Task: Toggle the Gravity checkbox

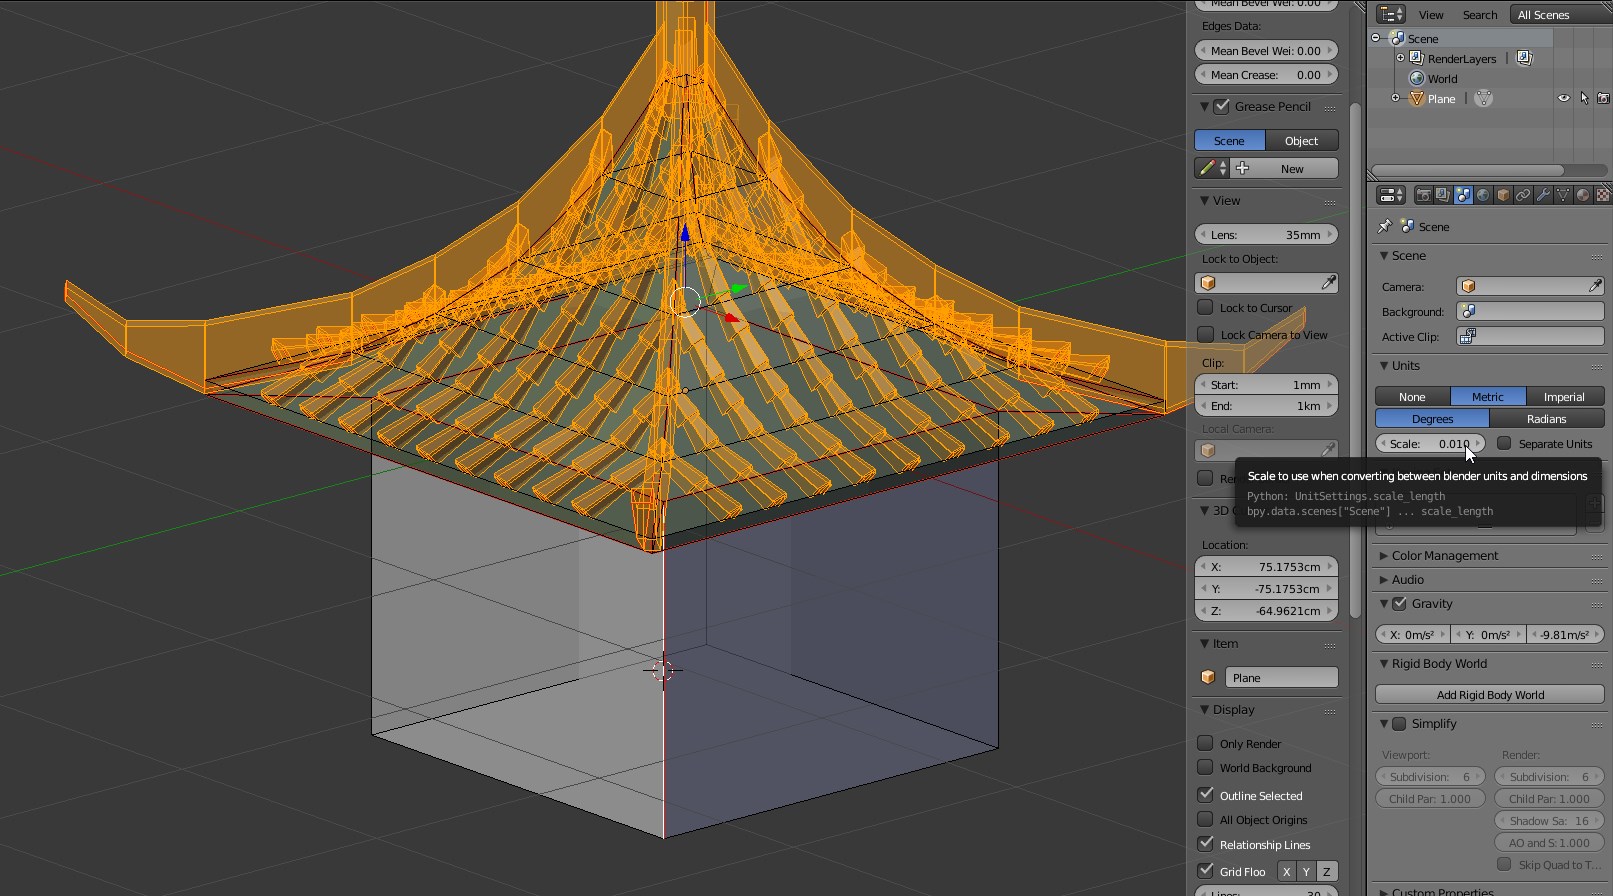Action: click(1399, 603)
